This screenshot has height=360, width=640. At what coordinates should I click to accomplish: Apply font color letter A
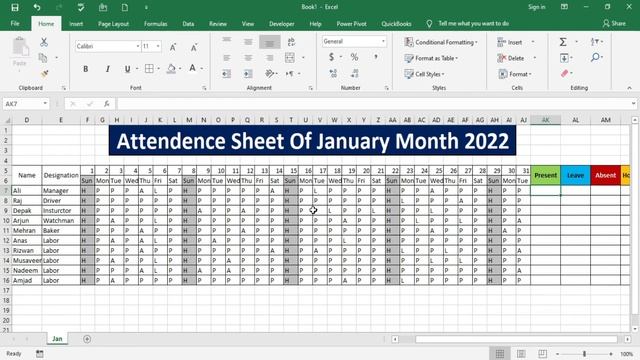192,68
